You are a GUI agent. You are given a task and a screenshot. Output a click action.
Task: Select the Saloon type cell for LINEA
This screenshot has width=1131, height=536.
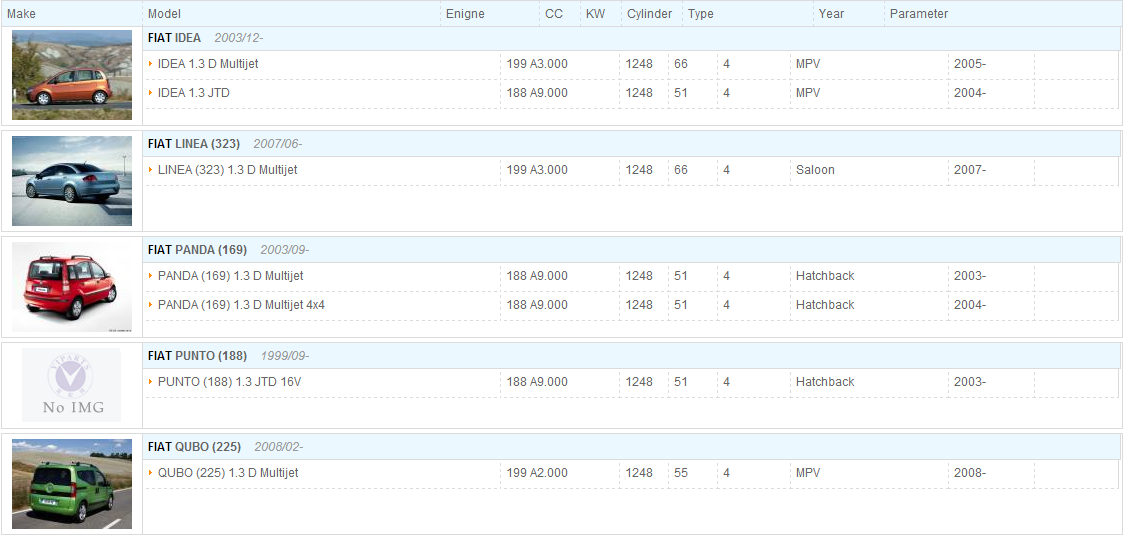815,170
